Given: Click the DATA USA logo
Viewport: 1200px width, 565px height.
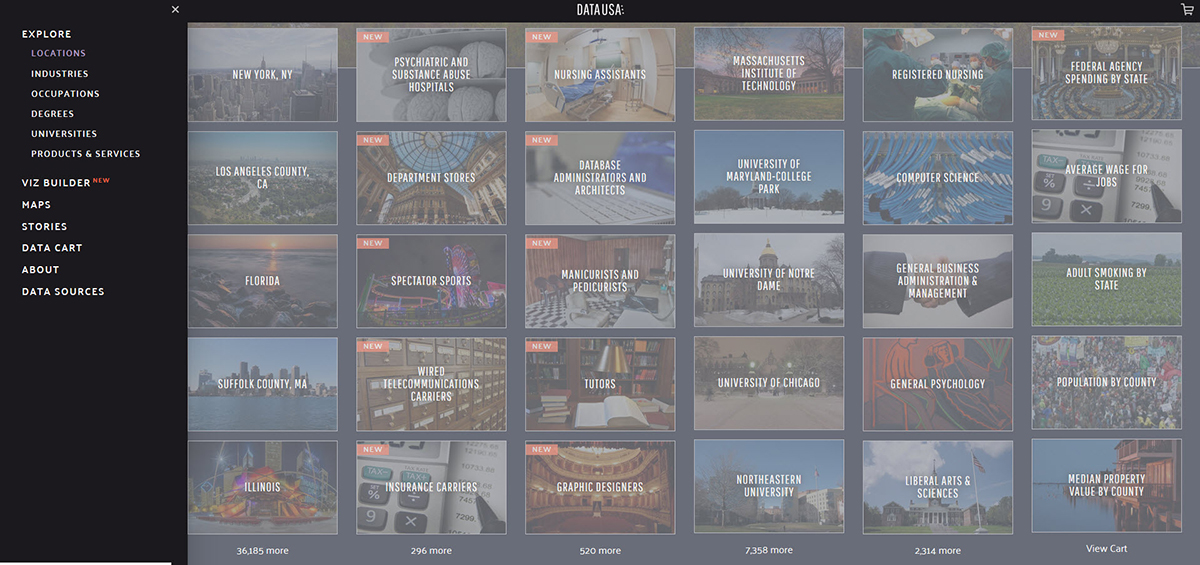Looking at the screenshot, I should 600,10.
